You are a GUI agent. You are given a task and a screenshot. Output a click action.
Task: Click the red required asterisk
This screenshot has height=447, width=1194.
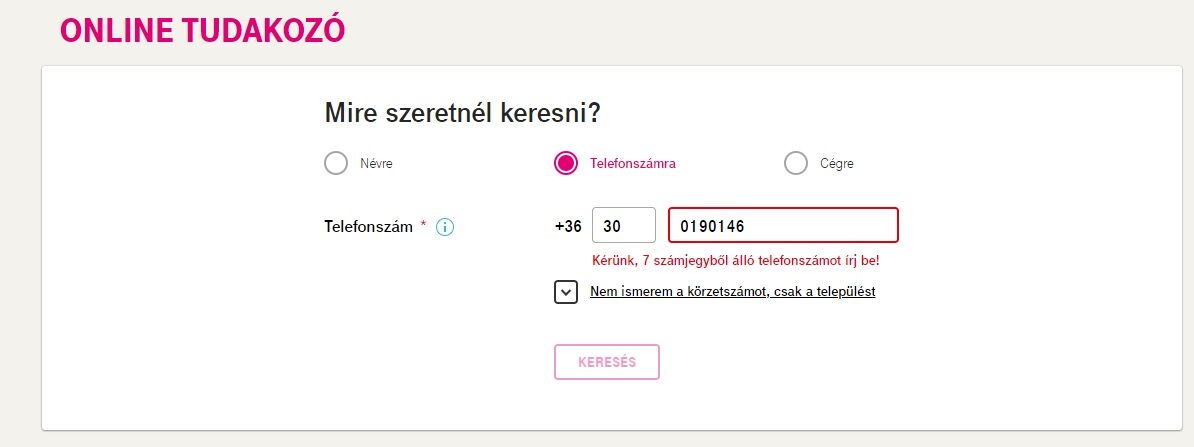tap(423, 225)
